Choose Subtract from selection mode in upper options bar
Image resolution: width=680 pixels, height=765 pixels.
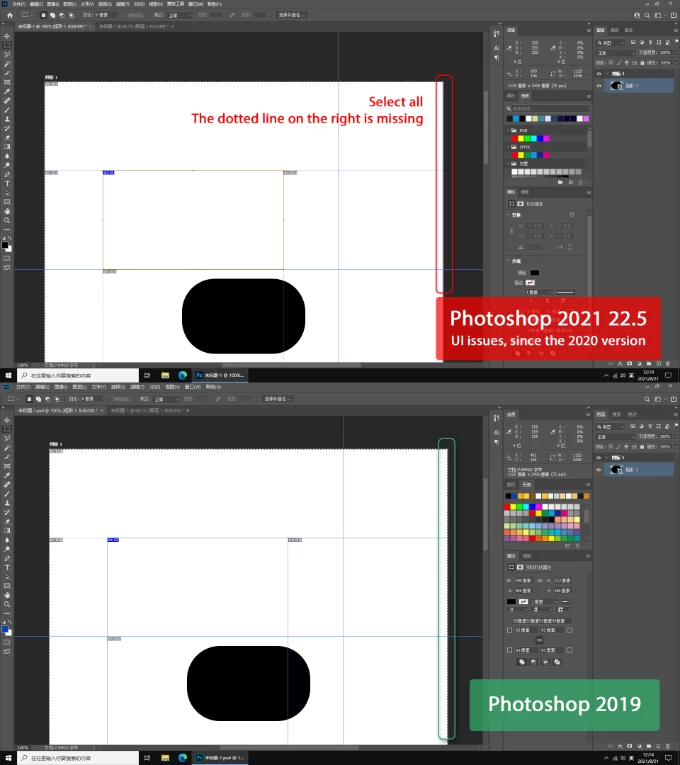click(61, 15)
